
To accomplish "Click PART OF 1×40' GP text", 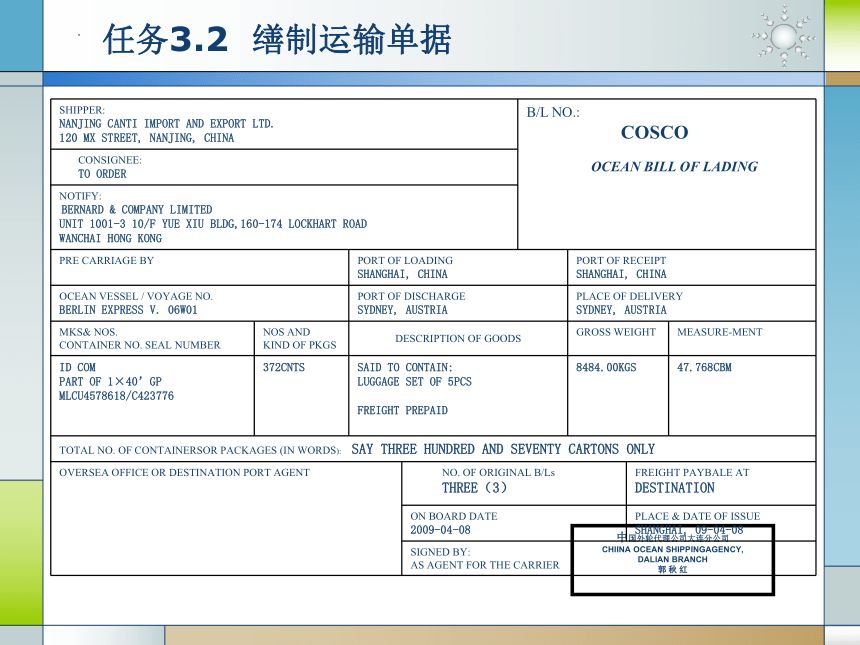I will [x=110, y=382].
